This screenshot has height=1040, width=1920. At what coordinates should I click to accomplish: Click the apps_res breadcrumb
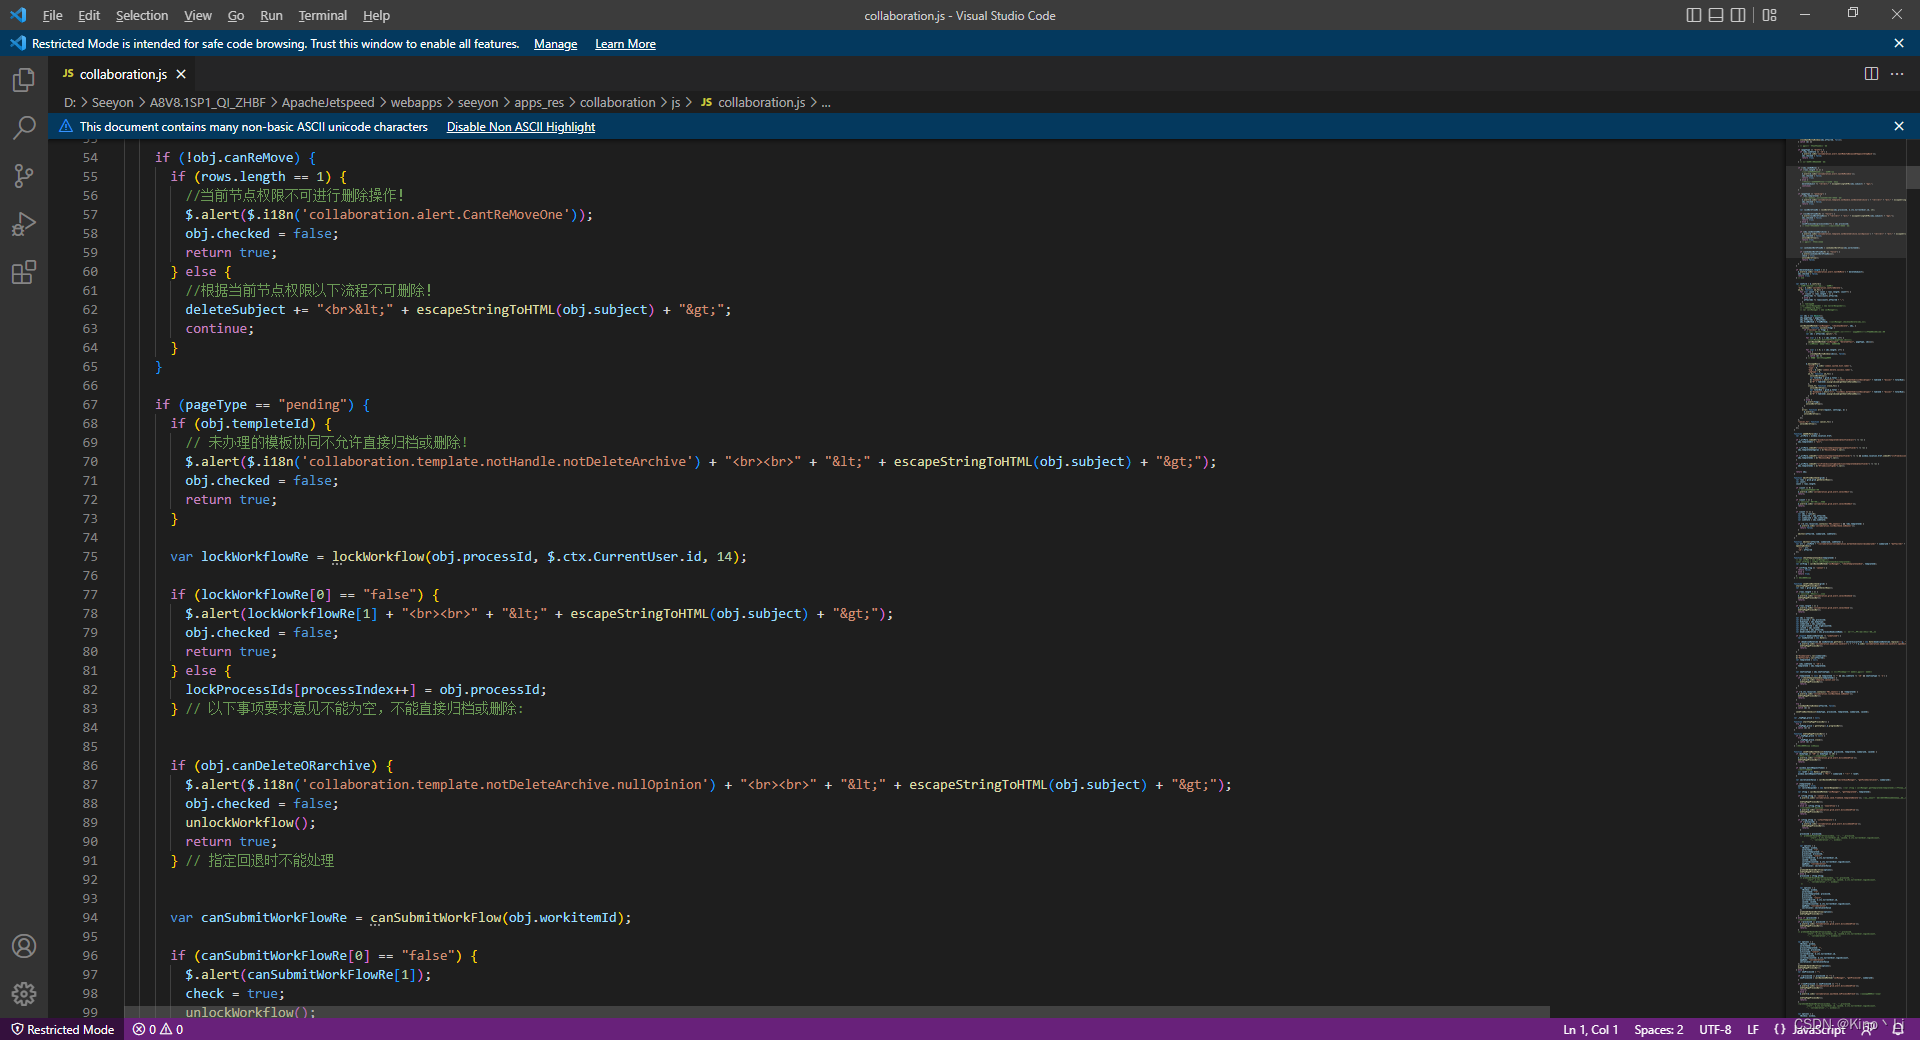coord(539,102)
